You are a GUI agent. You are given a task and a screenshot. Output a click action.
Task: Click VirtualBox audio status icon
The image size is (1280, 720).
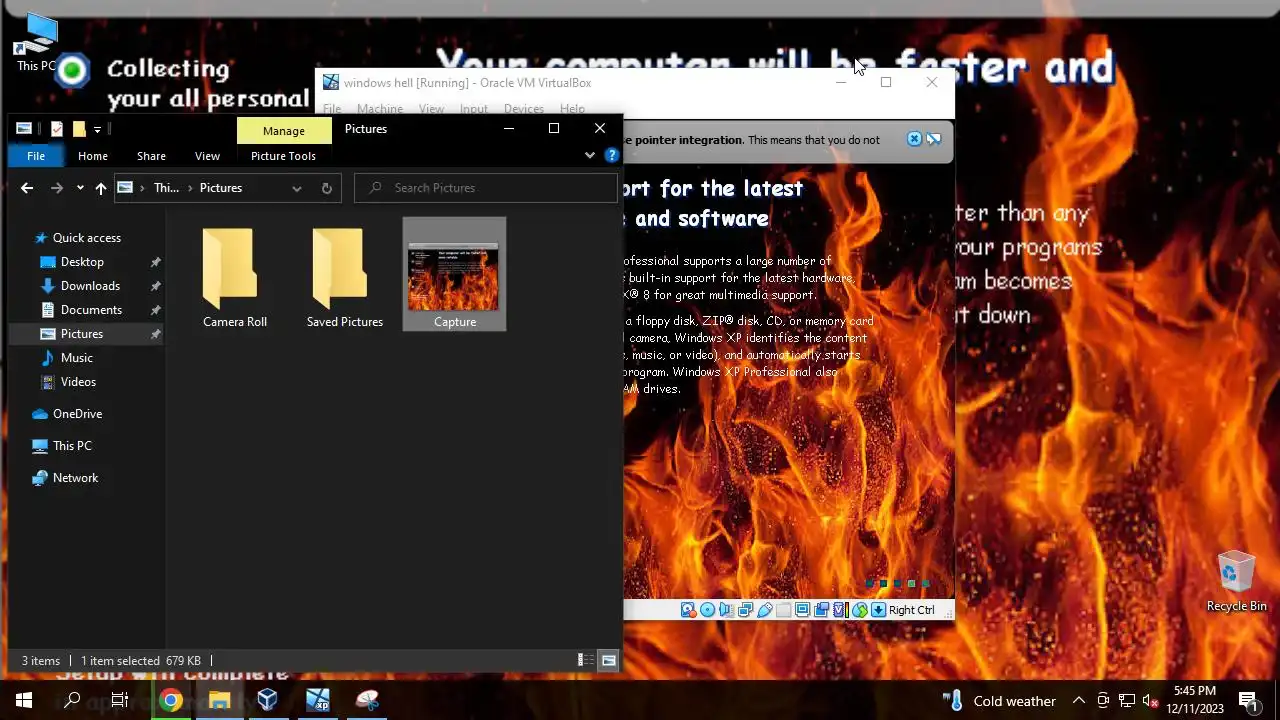tap(727, 610)
